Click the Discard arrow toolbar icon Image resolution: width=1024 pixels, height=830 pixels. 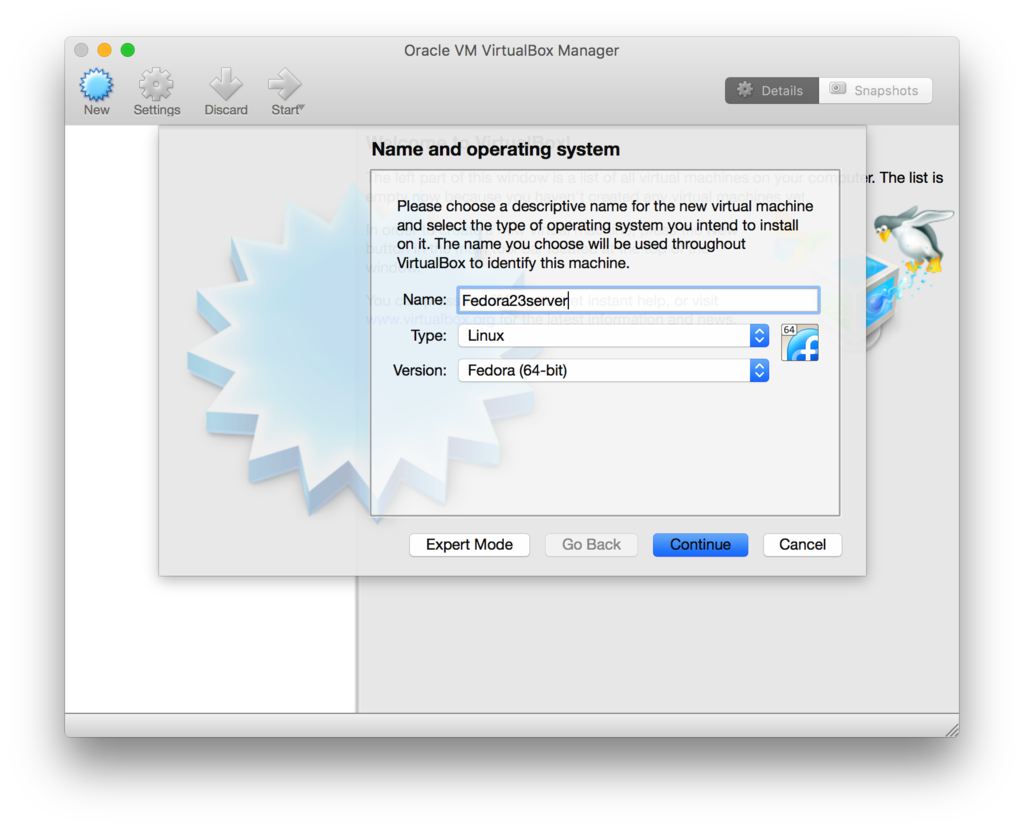tap(226, 85)
